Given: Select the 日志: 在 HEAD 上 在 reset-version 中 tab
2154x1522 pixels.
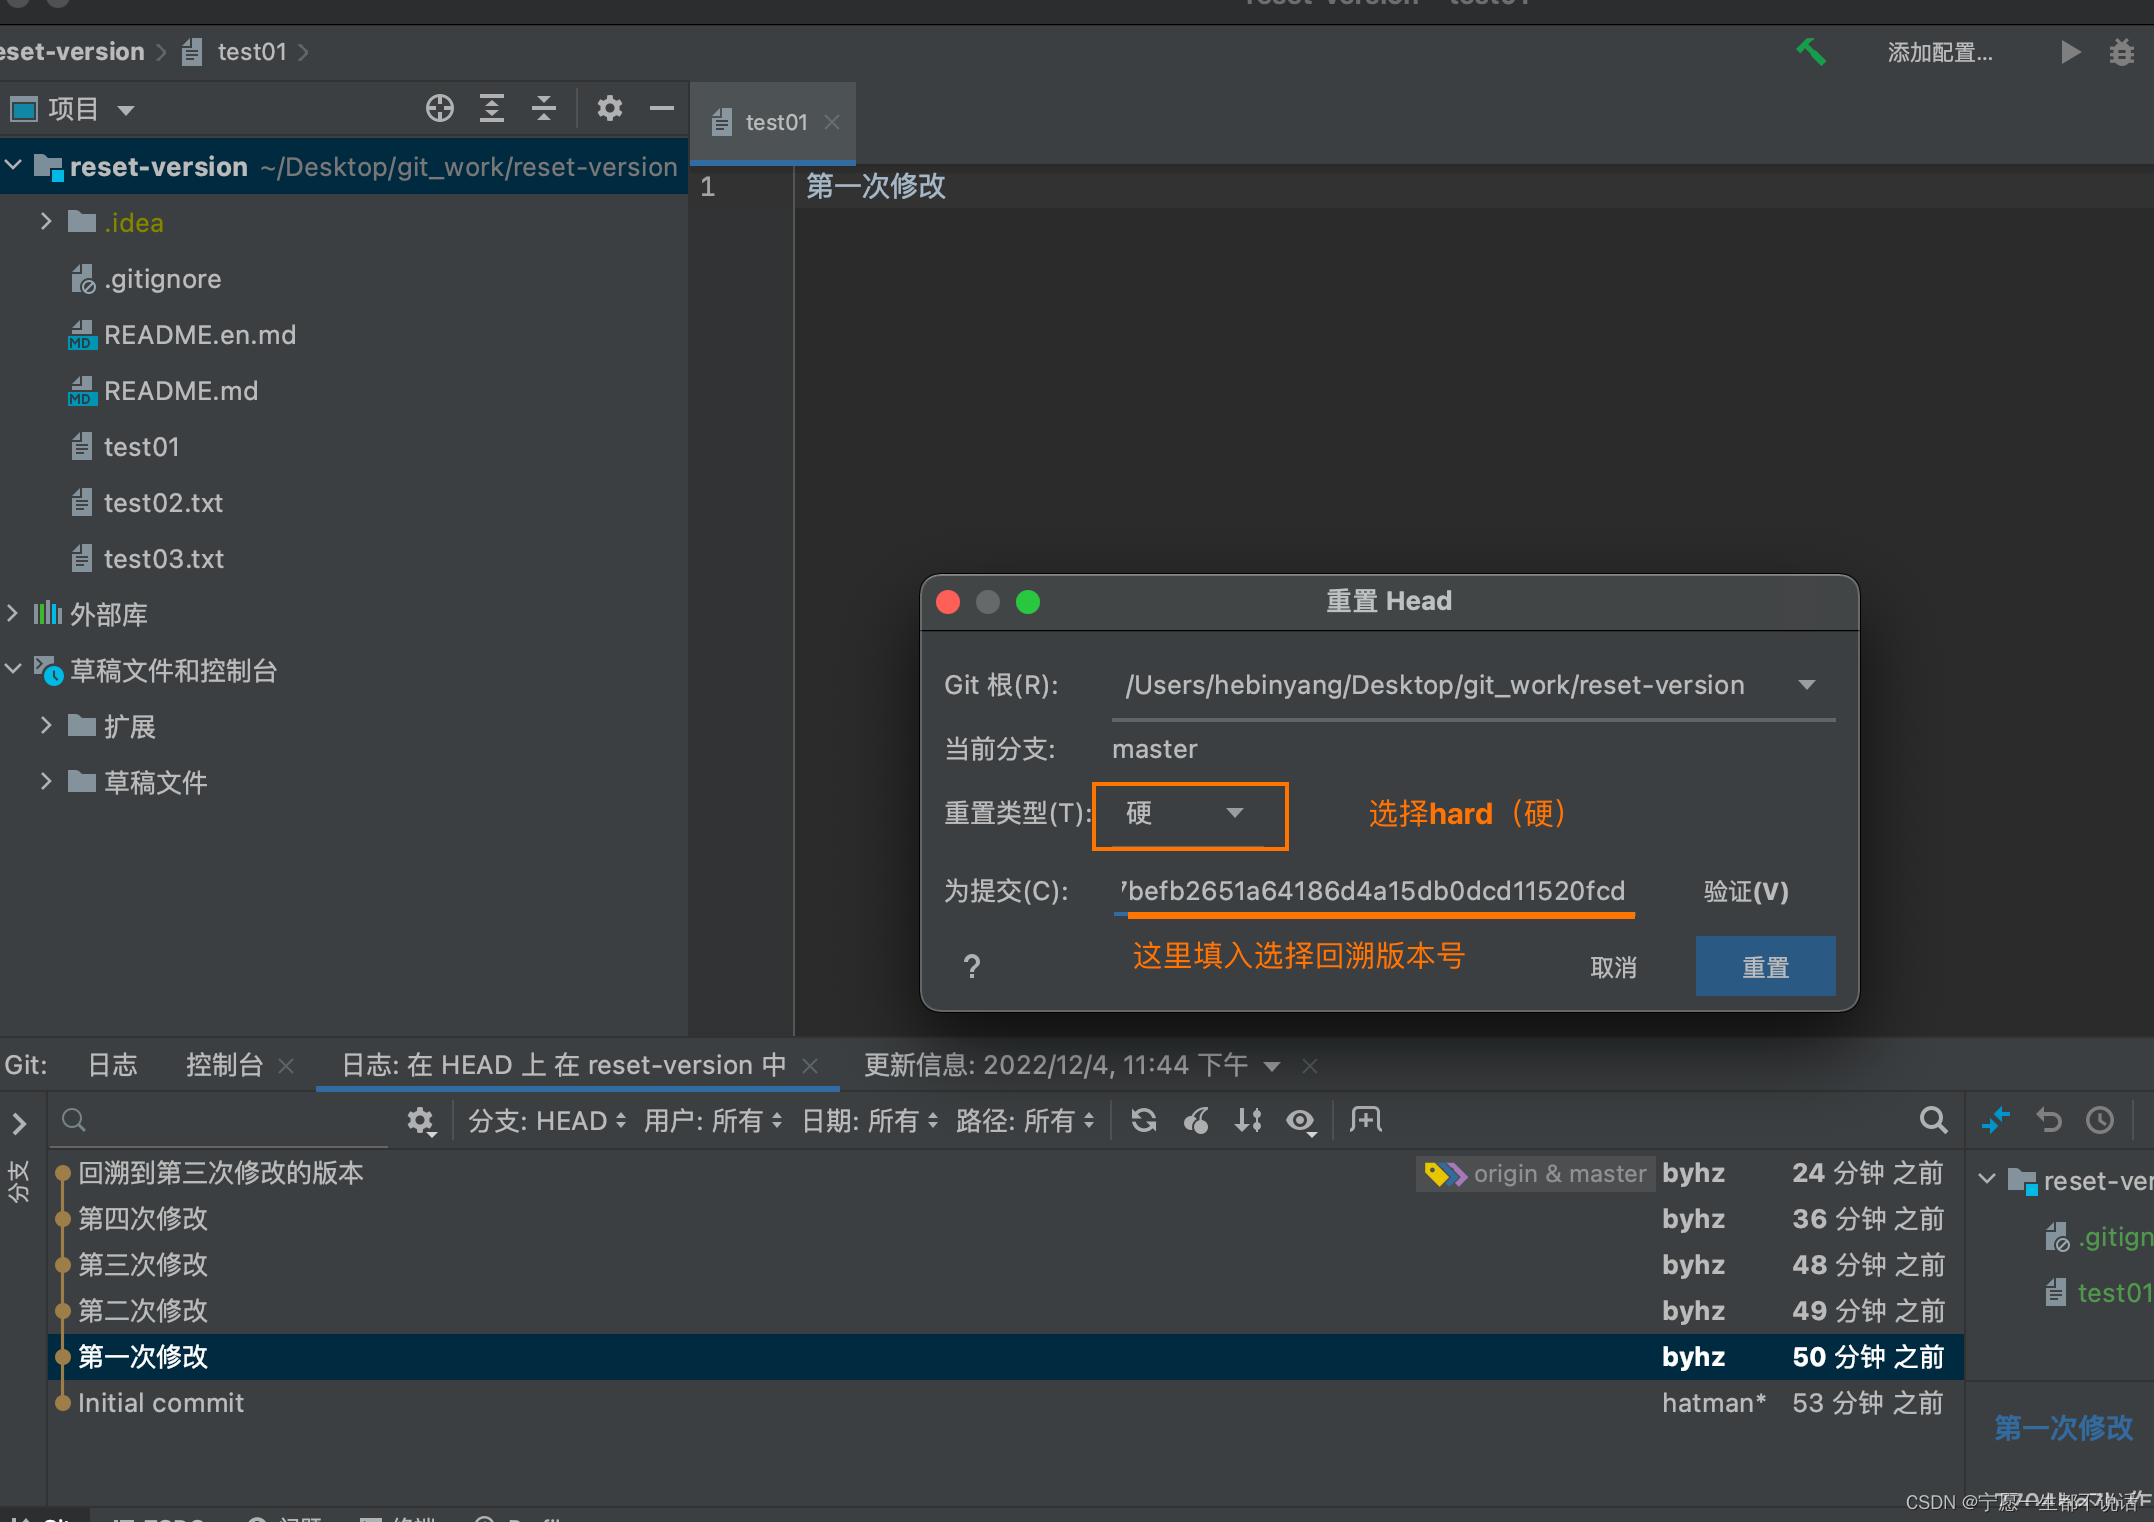Looking at the screenshot, I should click(563, 1065).
